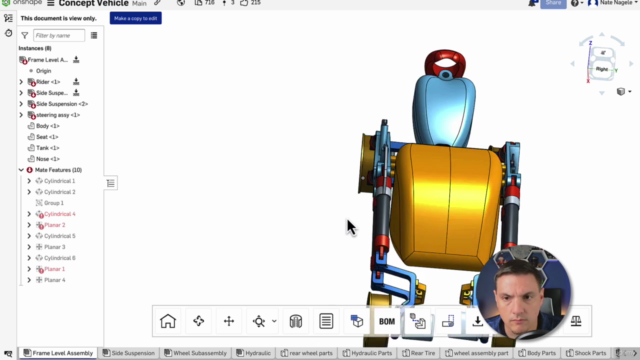Click the Zoom to fit magnifier icon
640x360 pixels.
click(259, 321)
